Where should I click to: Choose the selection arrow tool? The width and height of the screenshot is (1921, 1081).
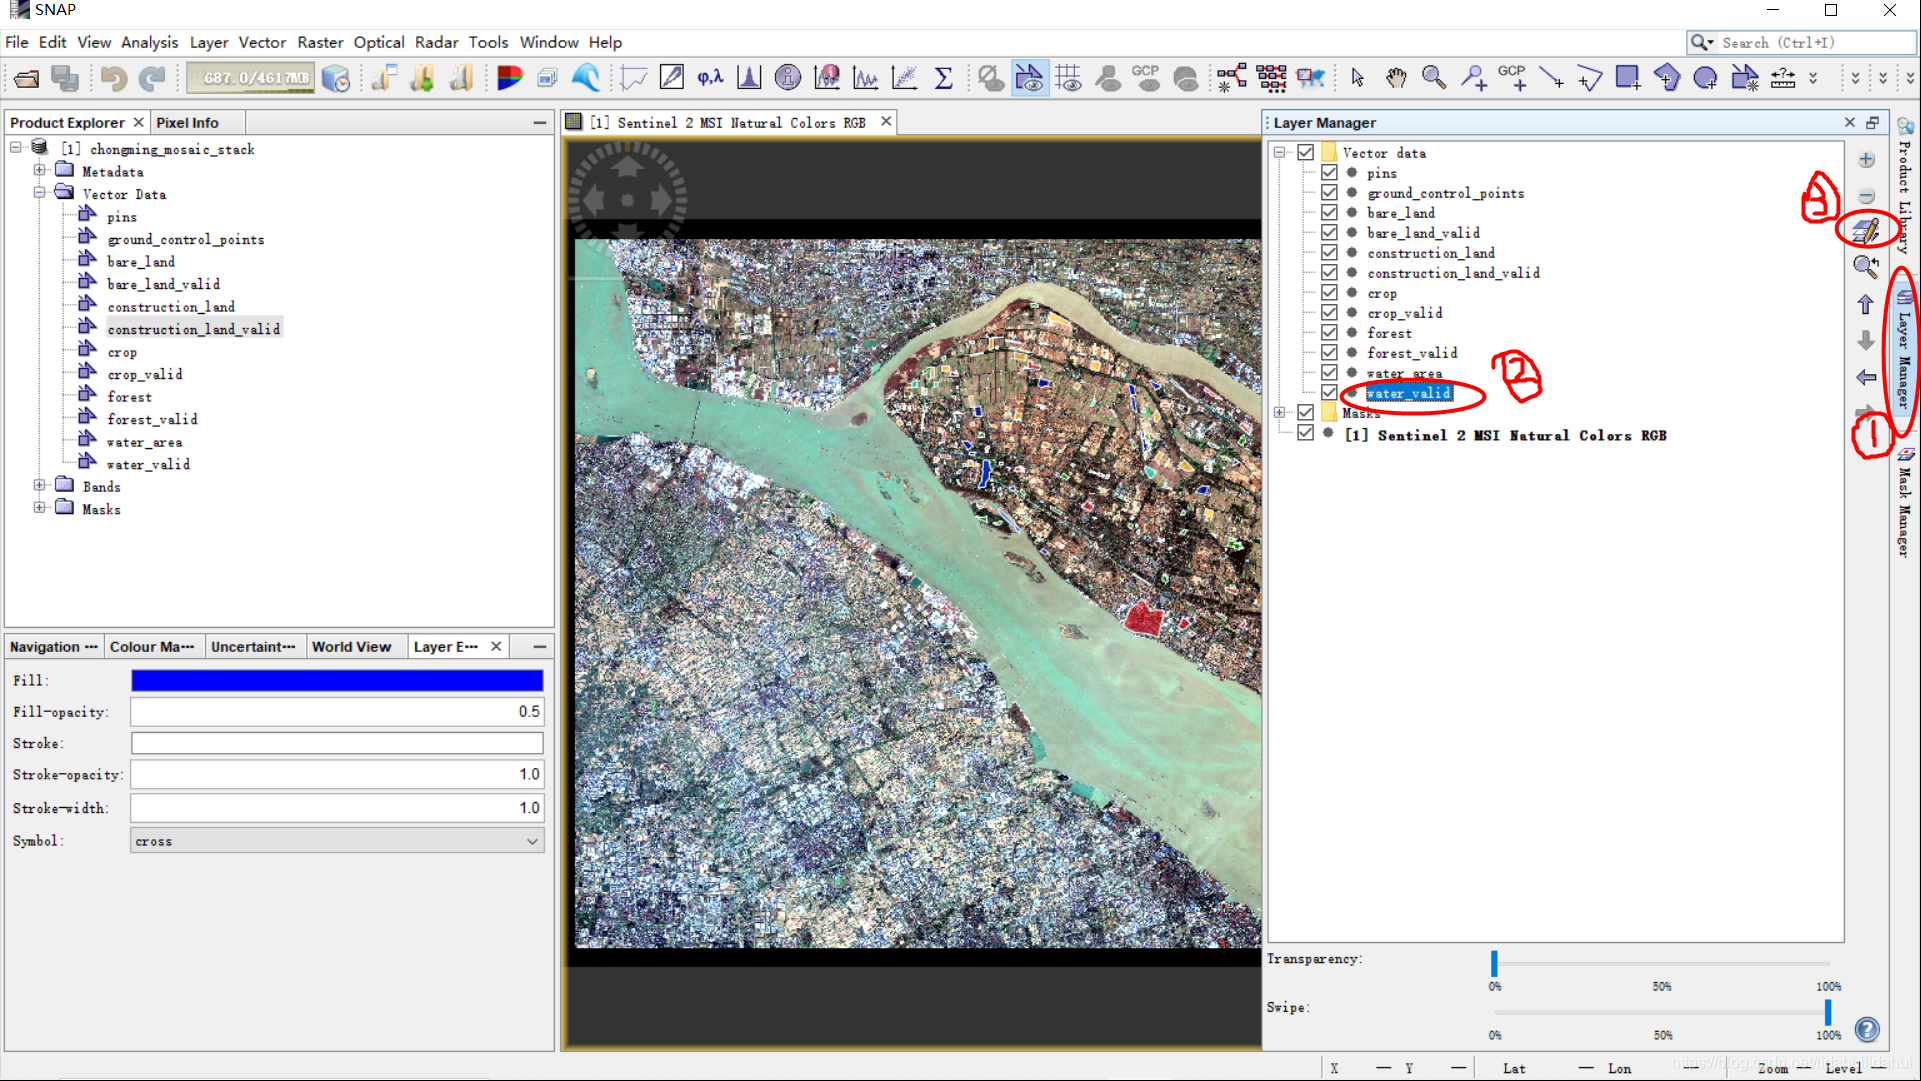1357,78
